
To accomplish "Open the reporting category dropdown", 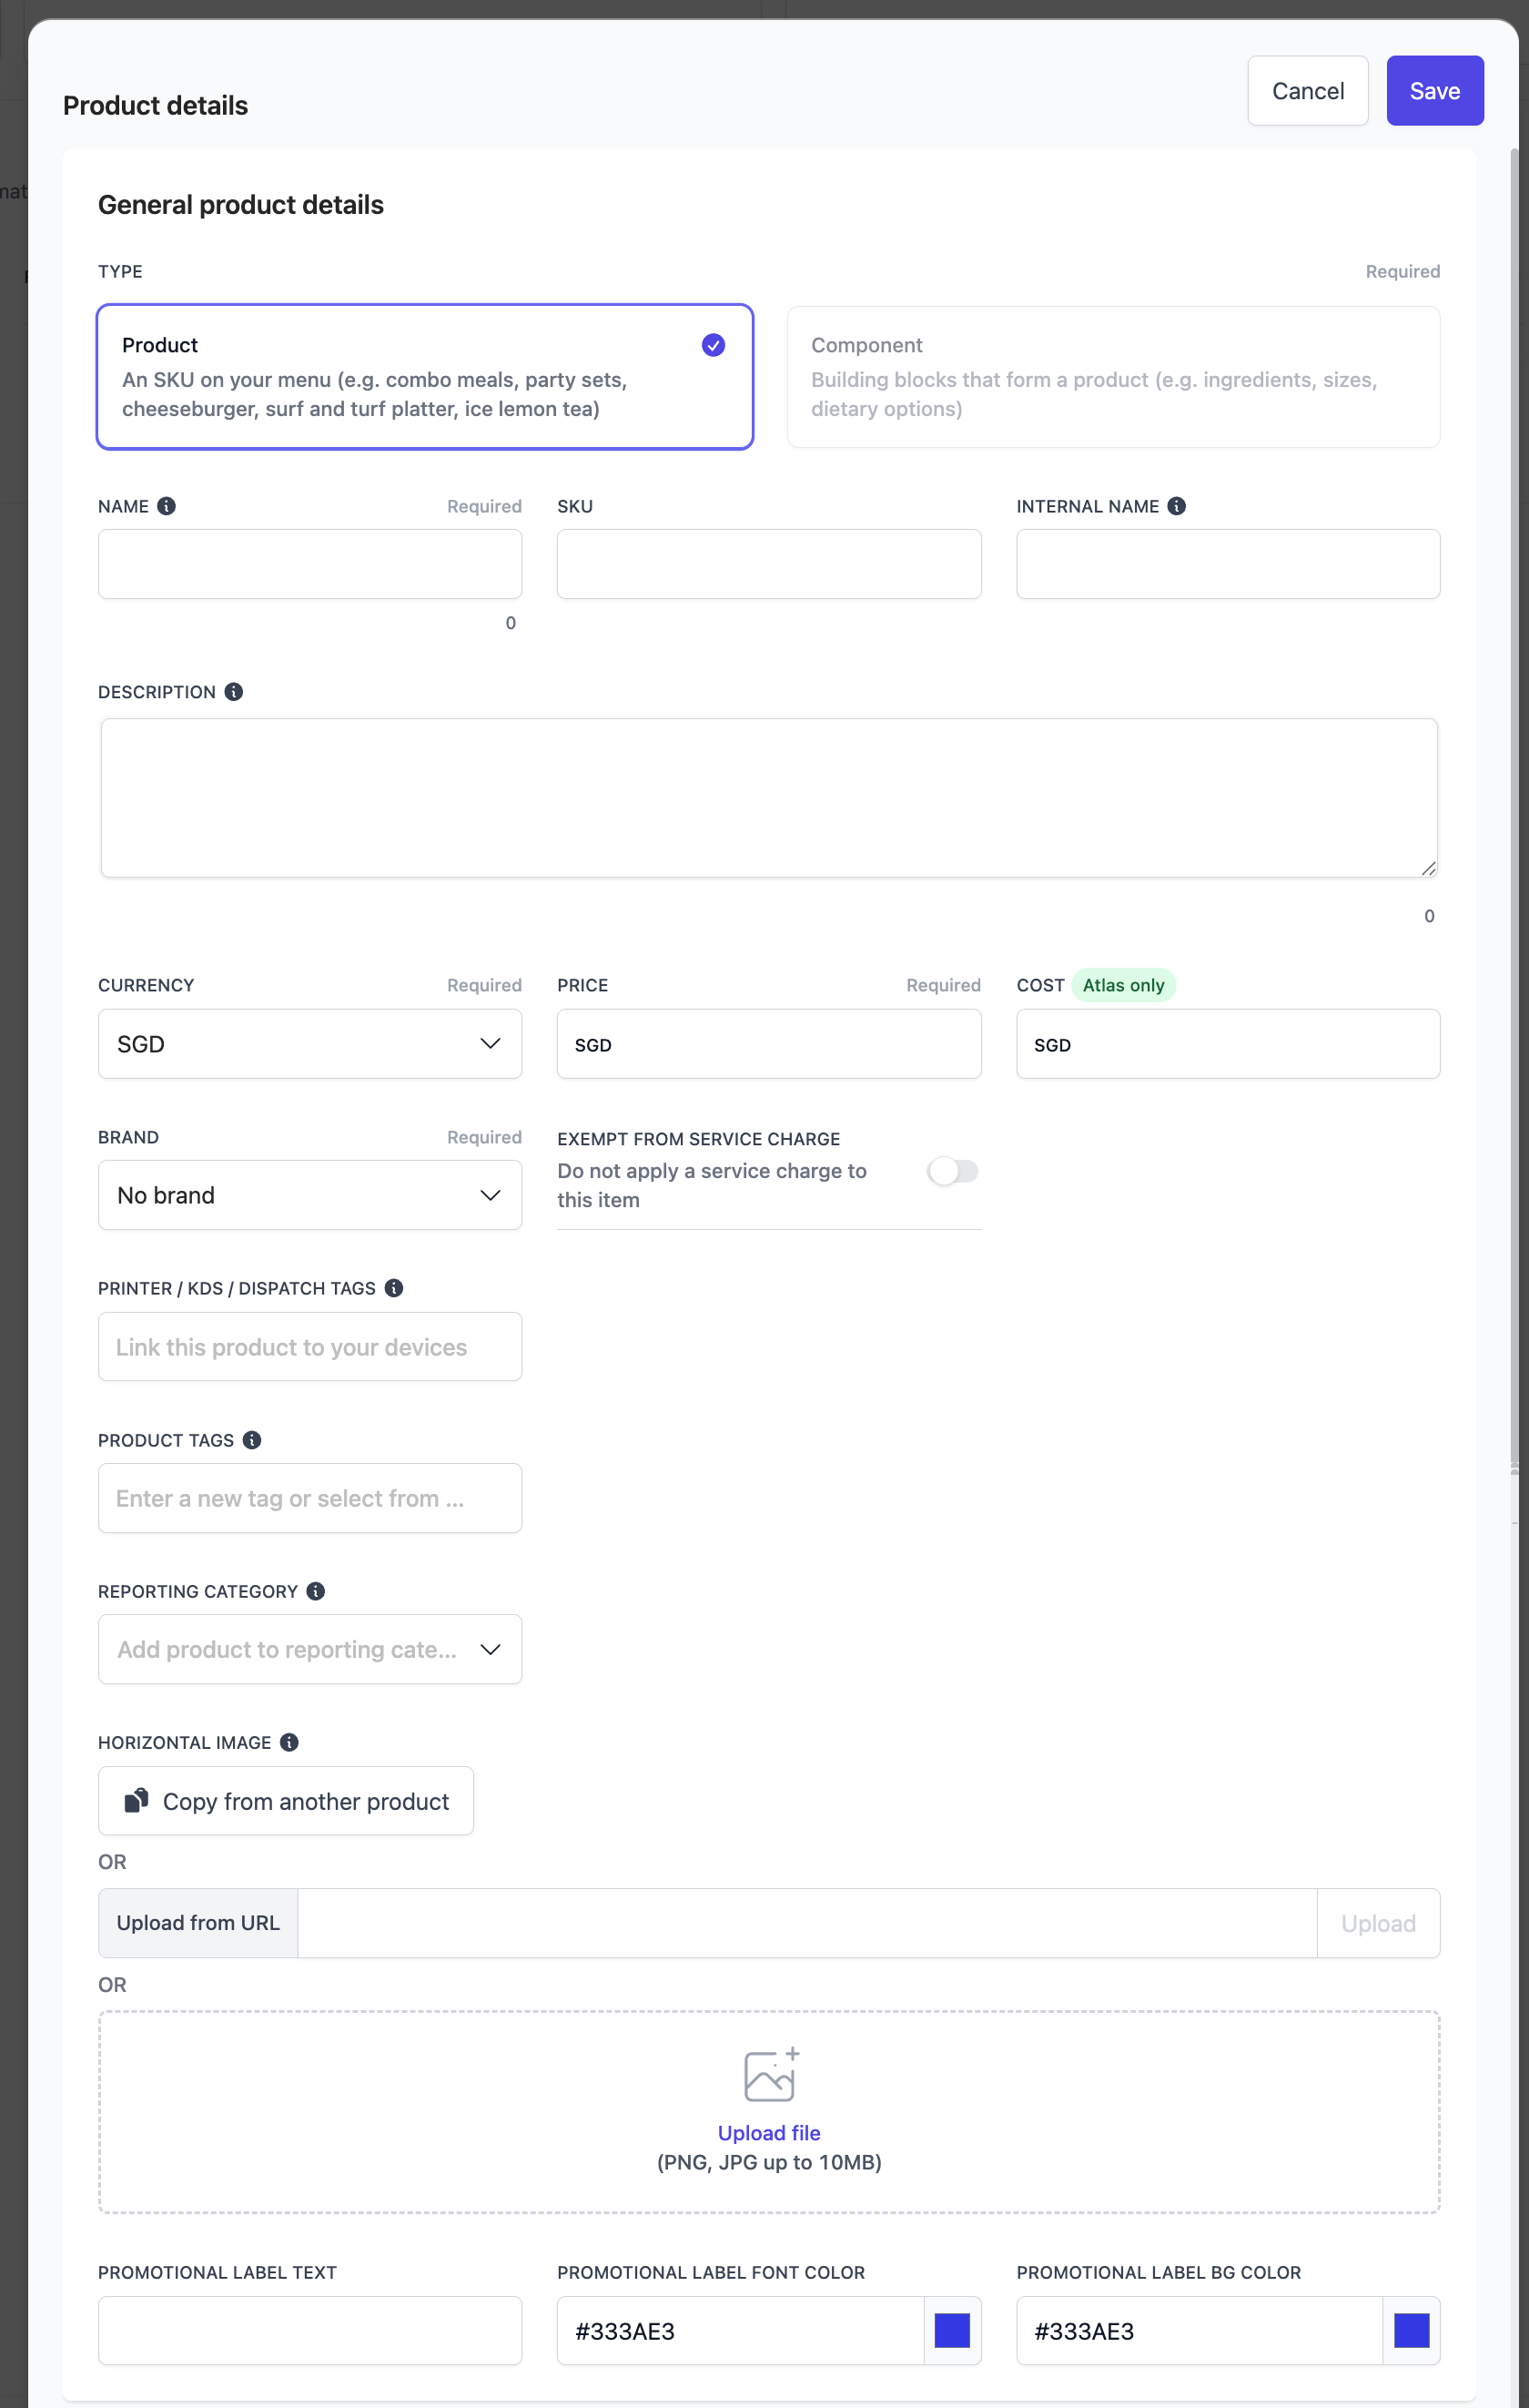I will (x=309, y=1649).
